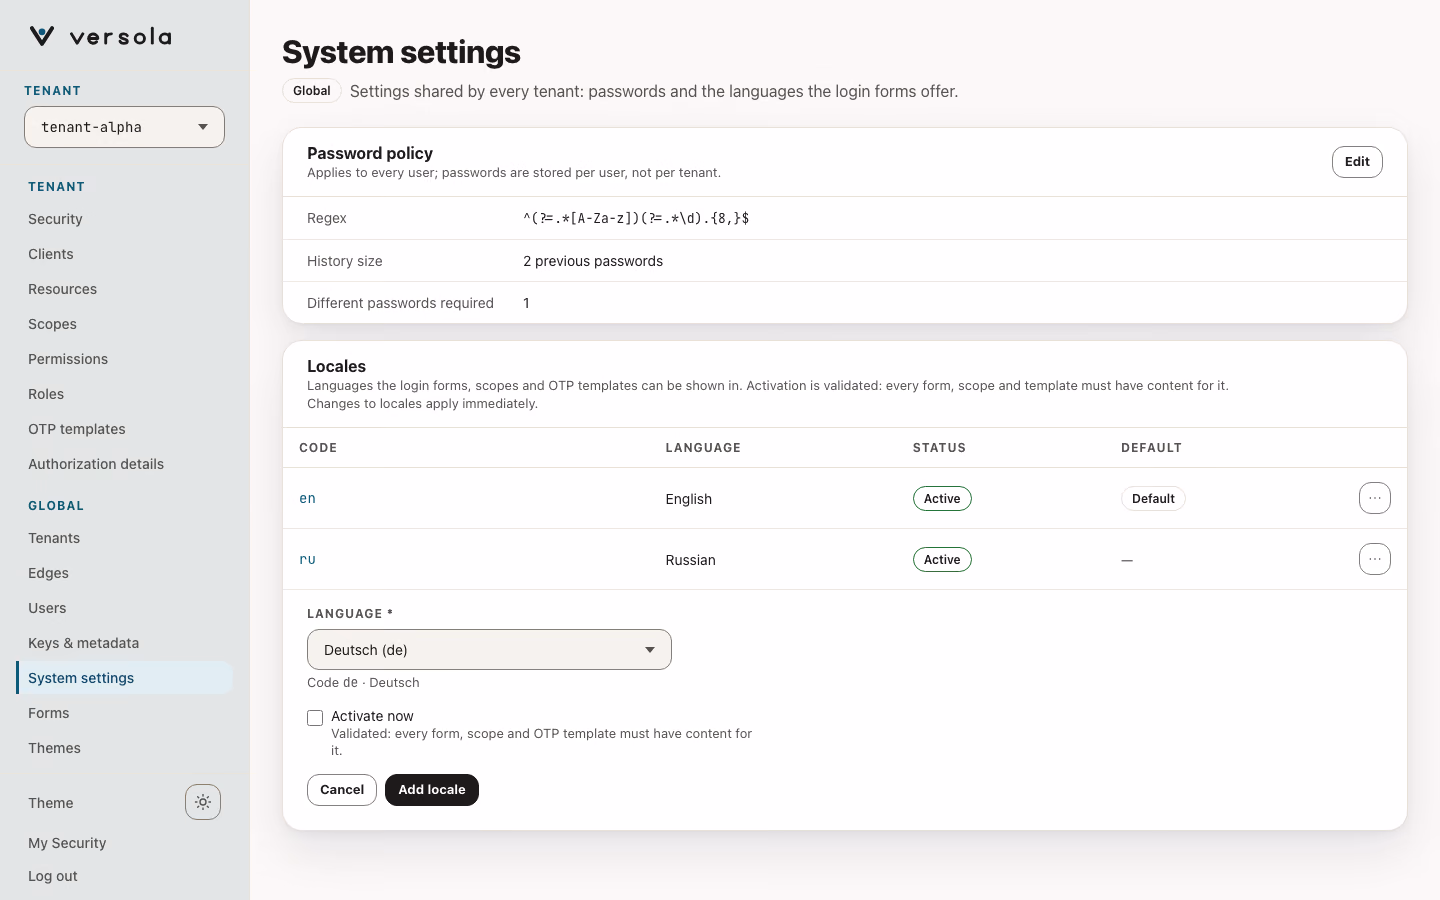The height and width of the screenshot is (900, 1440).
Task: Click the CODE column header
Action: 318,448
